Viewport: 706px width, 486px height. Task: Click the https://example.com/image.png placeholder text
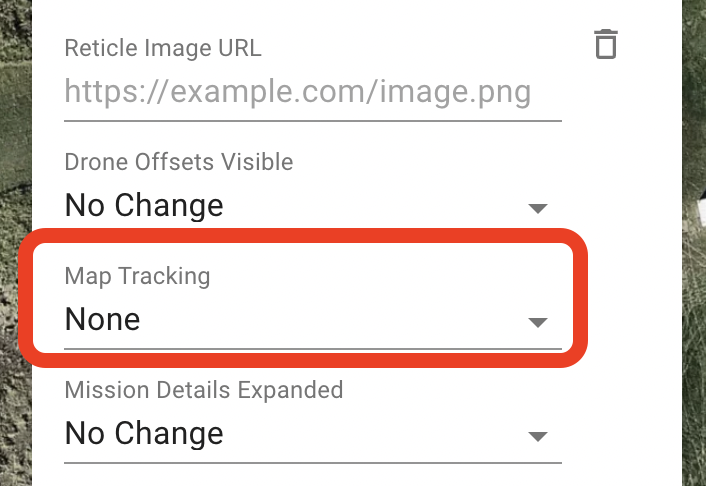pyautogui.click(x=298, y=92)
